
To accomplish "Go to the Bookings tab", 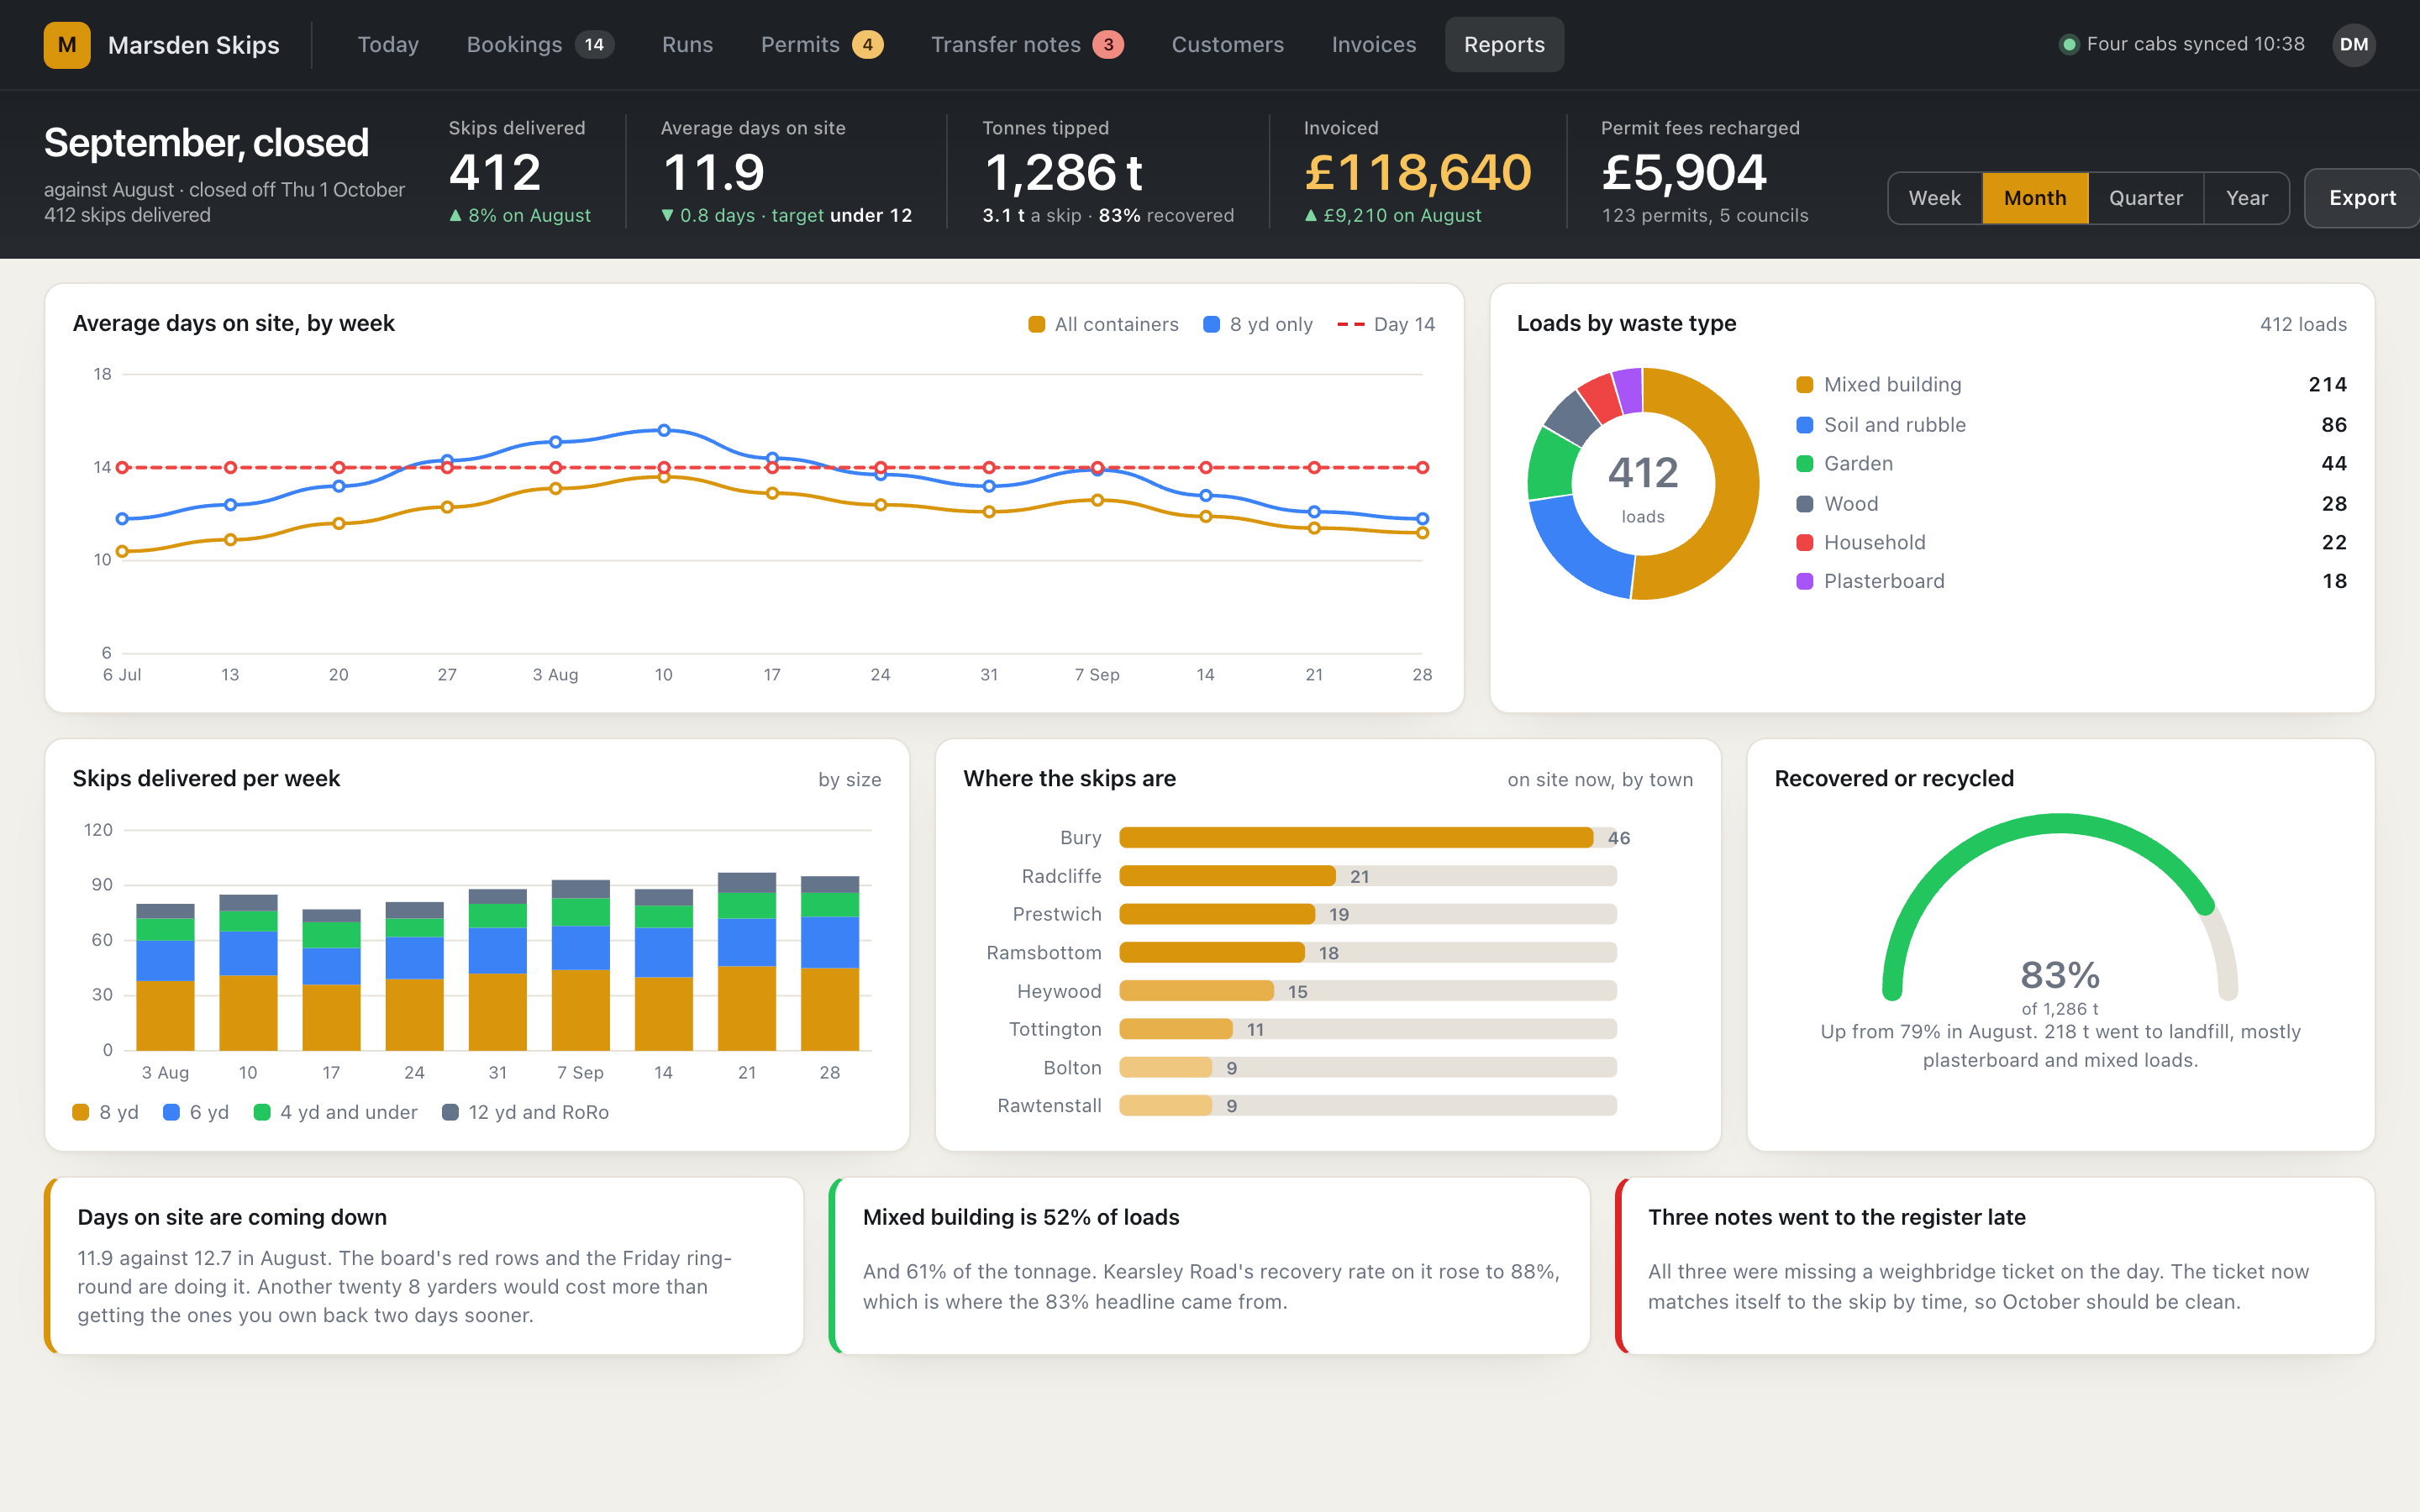I will (540, 45).
